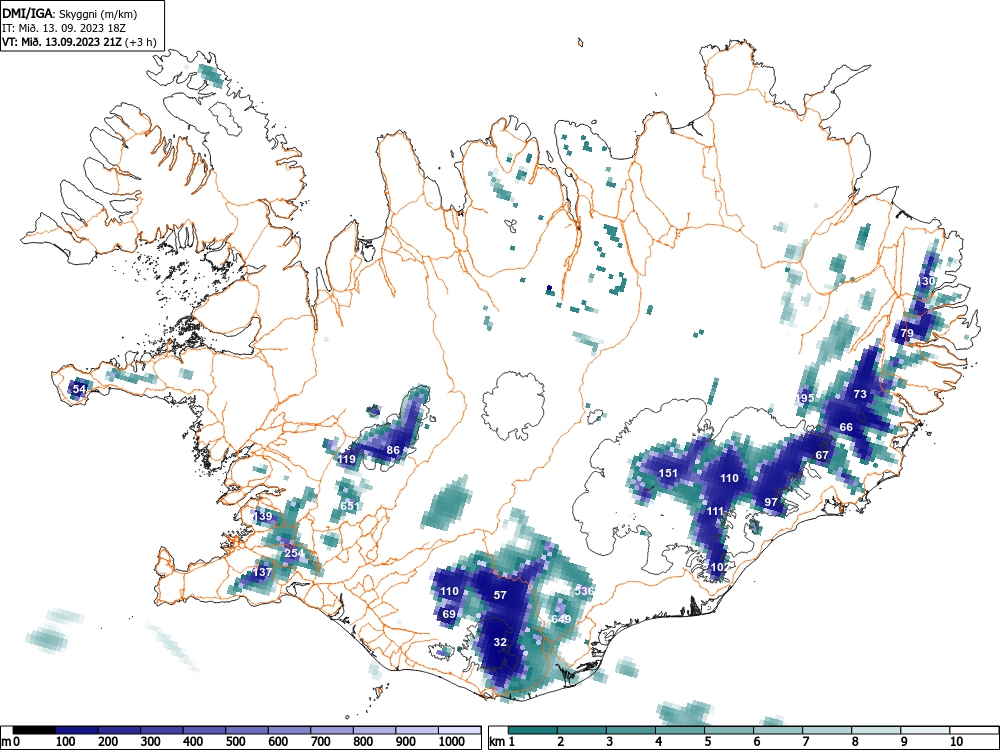
Task: Click the visibility value 57 on the map
Action: (500, 595)
